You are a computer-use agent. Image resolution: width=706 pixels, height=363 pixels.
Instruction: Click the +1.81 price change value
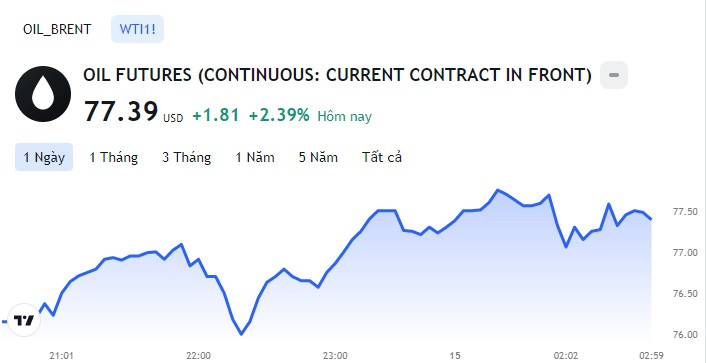[216, 115]
